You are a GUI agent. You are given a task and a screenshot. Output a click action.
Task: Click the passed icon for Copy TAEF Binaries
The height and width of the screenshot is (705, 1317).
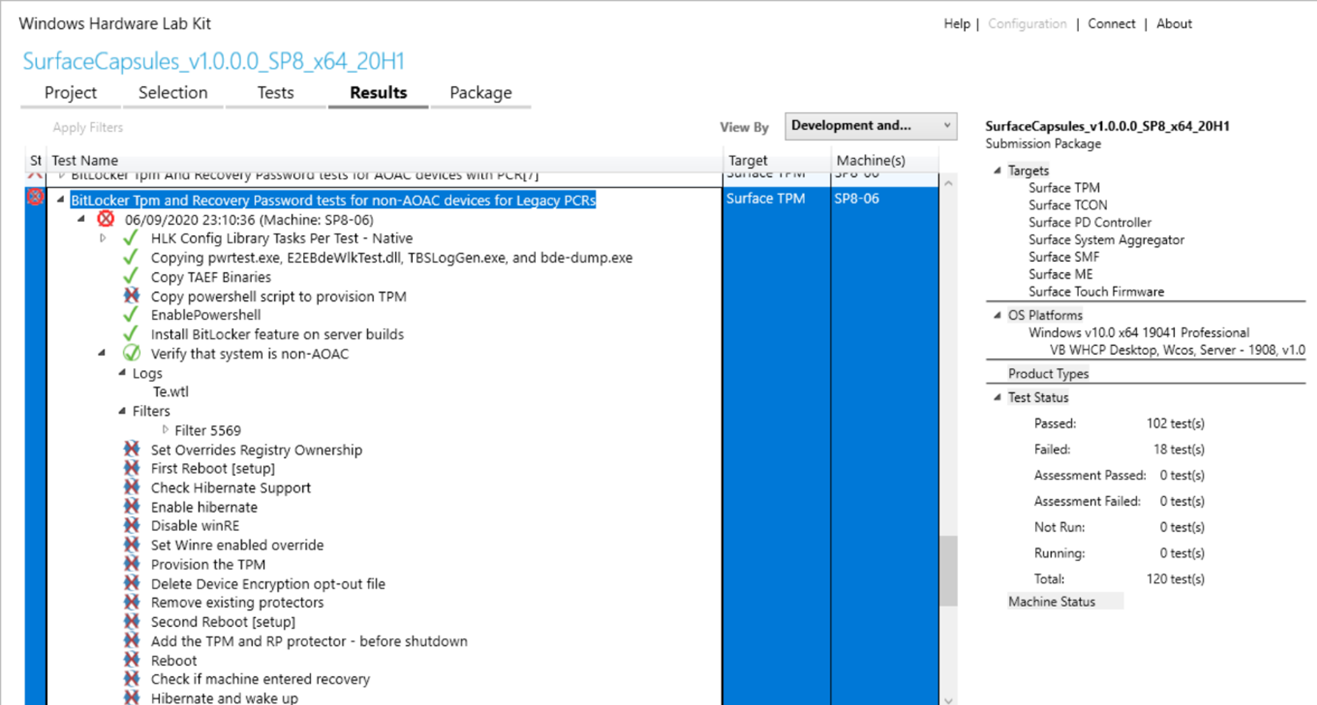pyautogui.click(x=130, y=277)
